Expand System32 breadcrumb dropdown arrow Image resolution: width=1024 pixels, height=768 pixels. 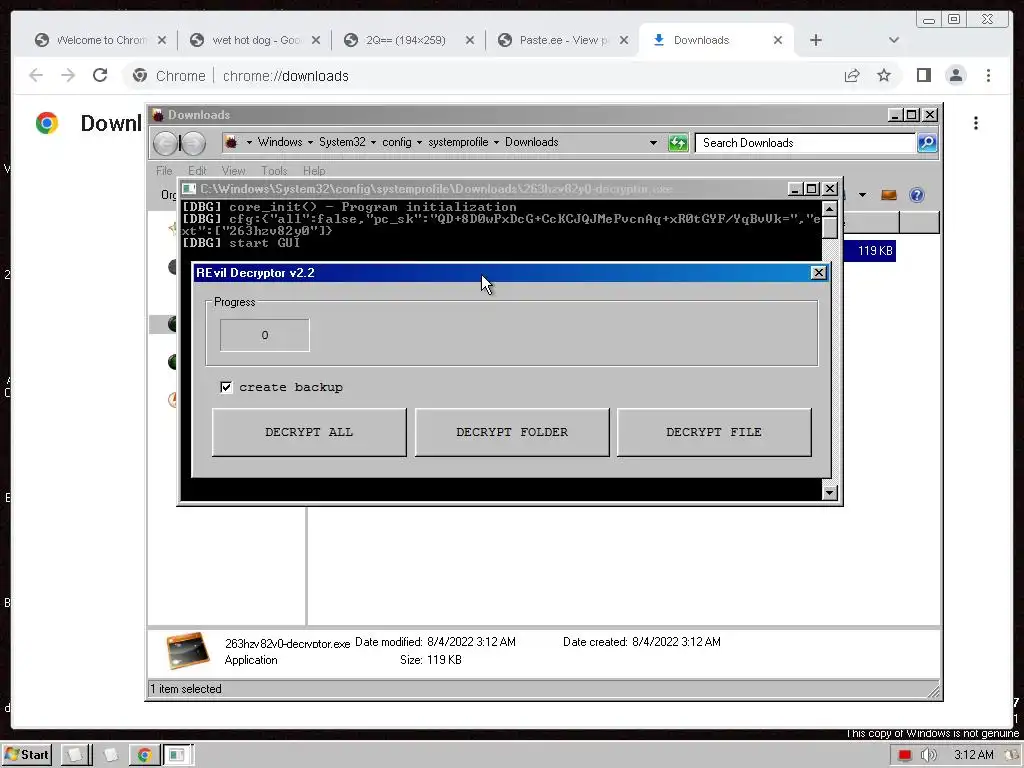pyautogui.click(x=374, y=142)
